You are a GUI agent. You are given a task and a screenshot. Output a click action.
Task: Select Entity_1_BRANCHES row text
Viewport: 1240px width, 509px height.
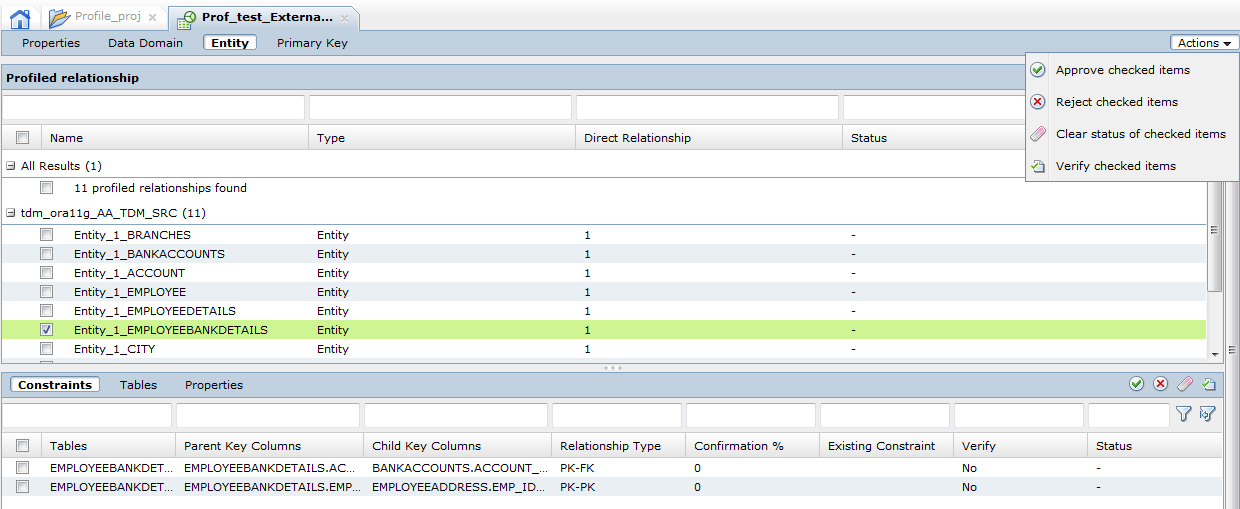[132, 235]
